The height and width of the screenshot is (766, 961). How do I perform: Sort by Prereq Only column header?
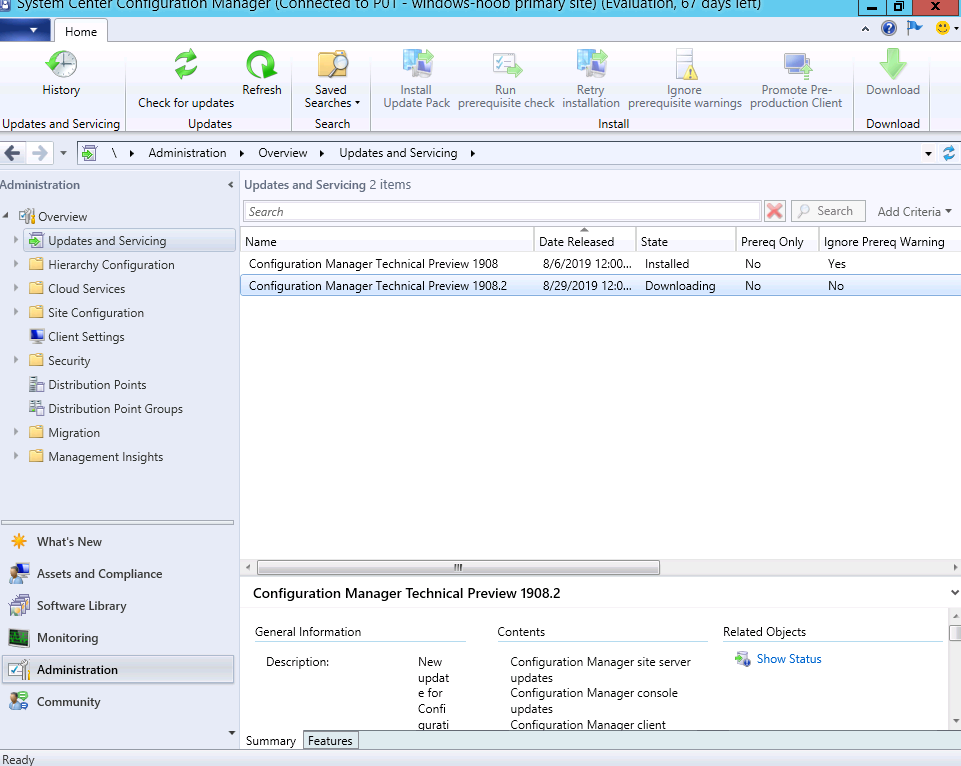click(778, 241)
